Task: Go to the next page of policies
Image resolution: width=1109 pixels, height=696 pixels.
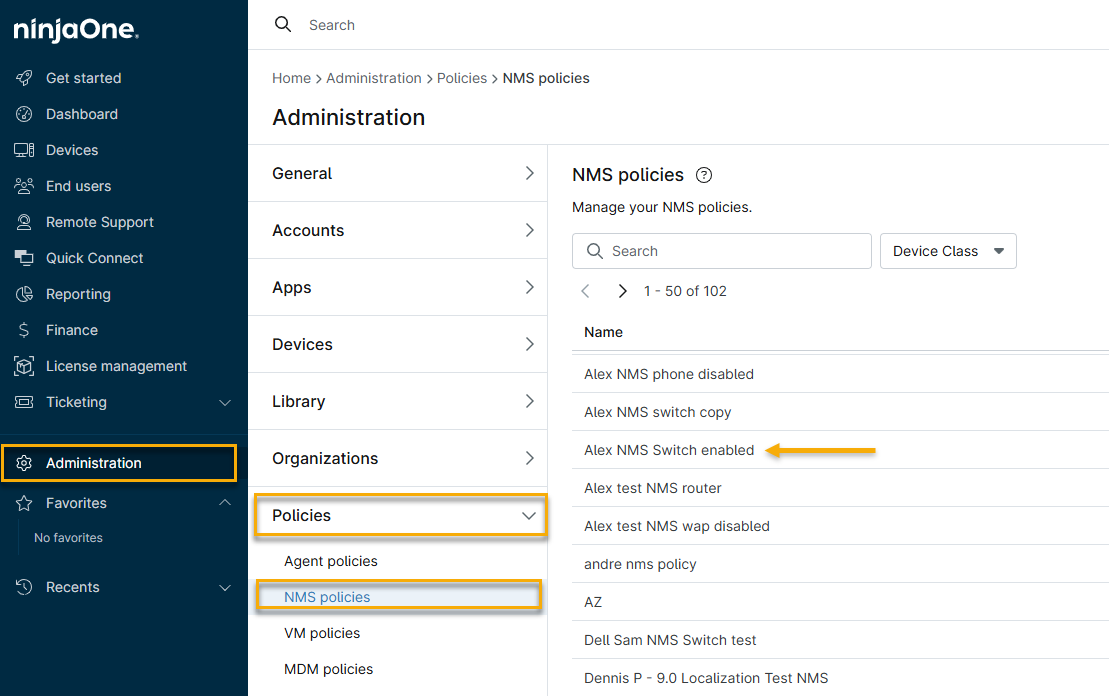Action: pyautogui.click(x=622, y=291)
